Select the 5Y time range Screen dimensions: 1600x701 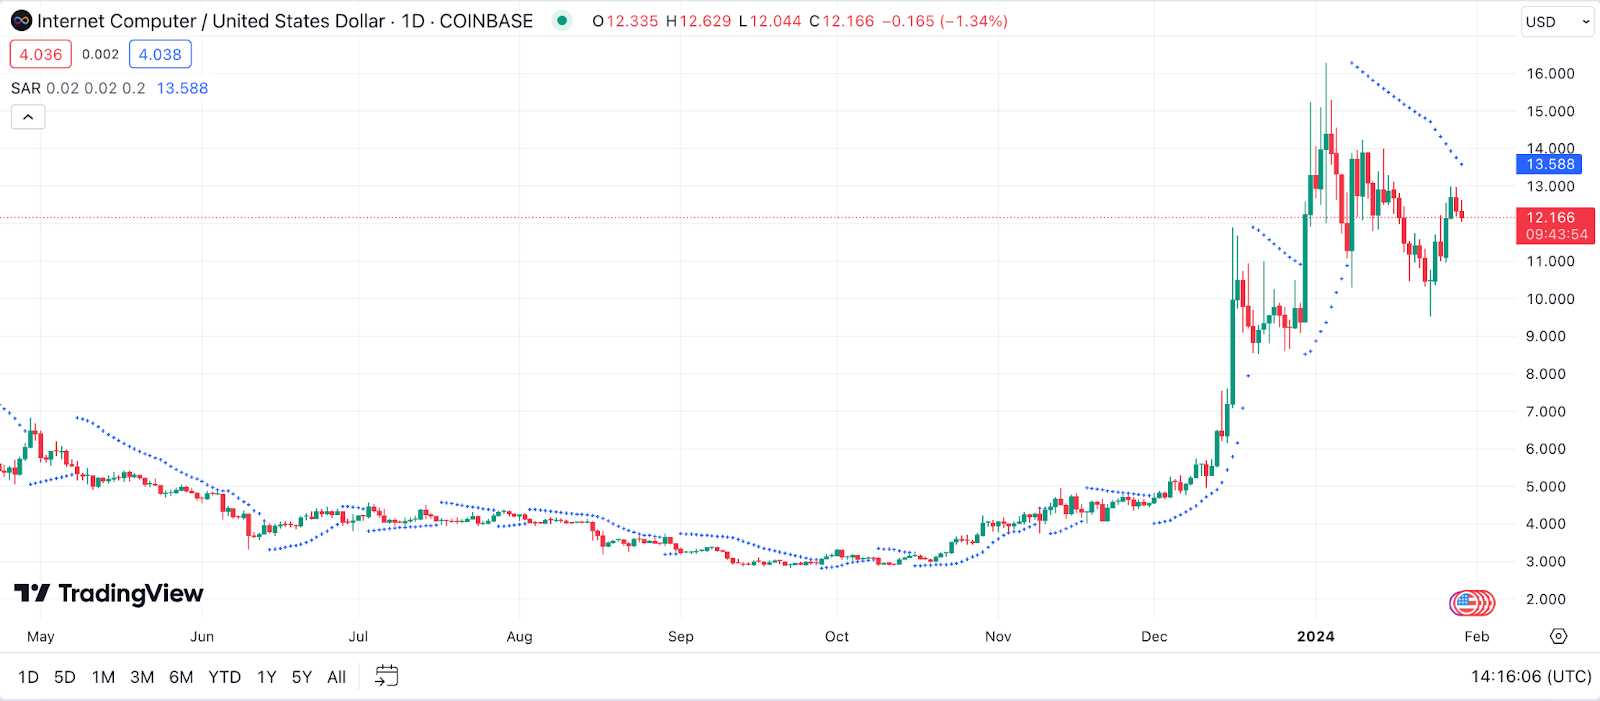click(301, 677)
